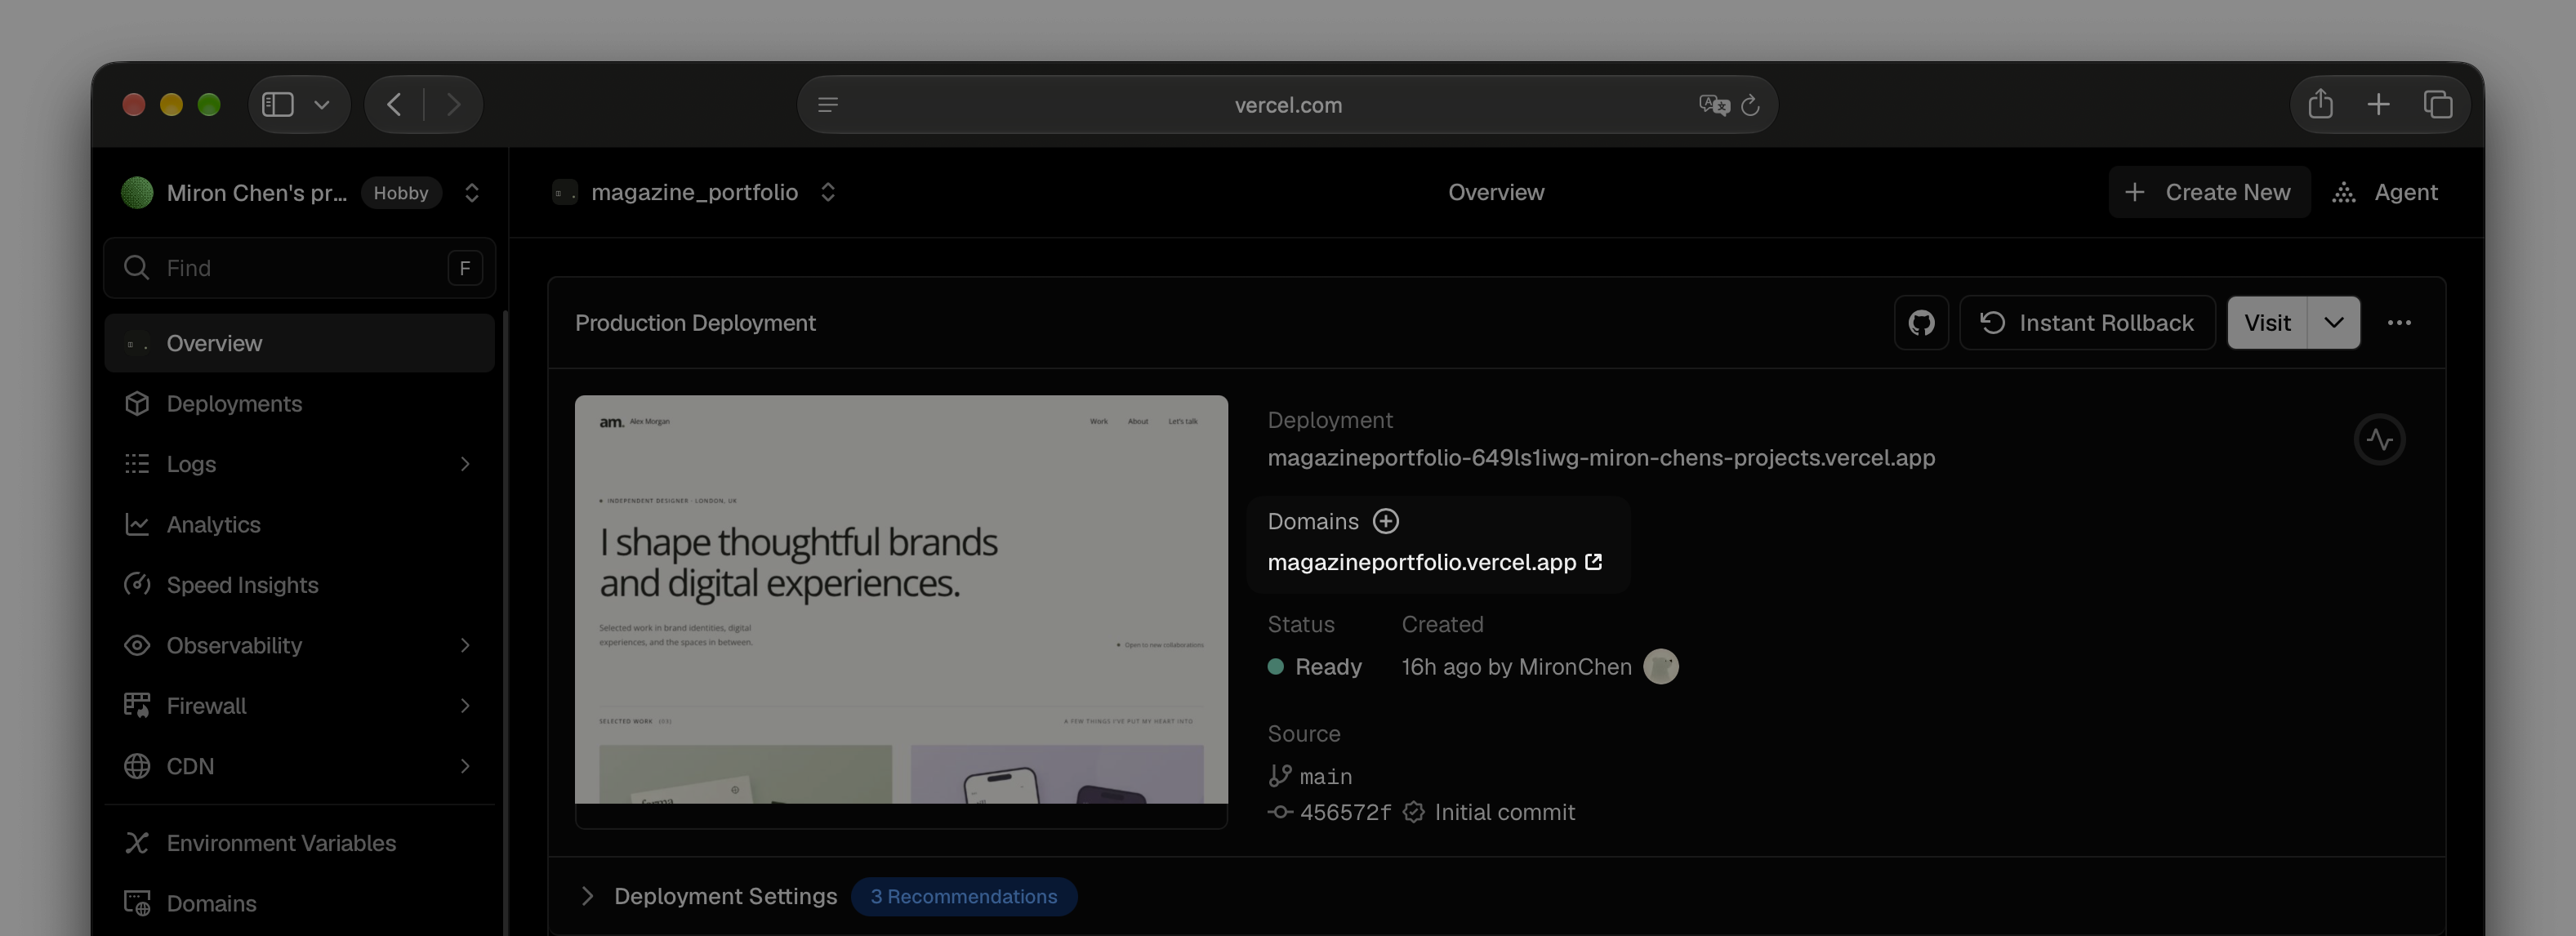This screenshot has width=2576, height=936.
Task: Click the Find search field
Action: (x=299, y=268)
